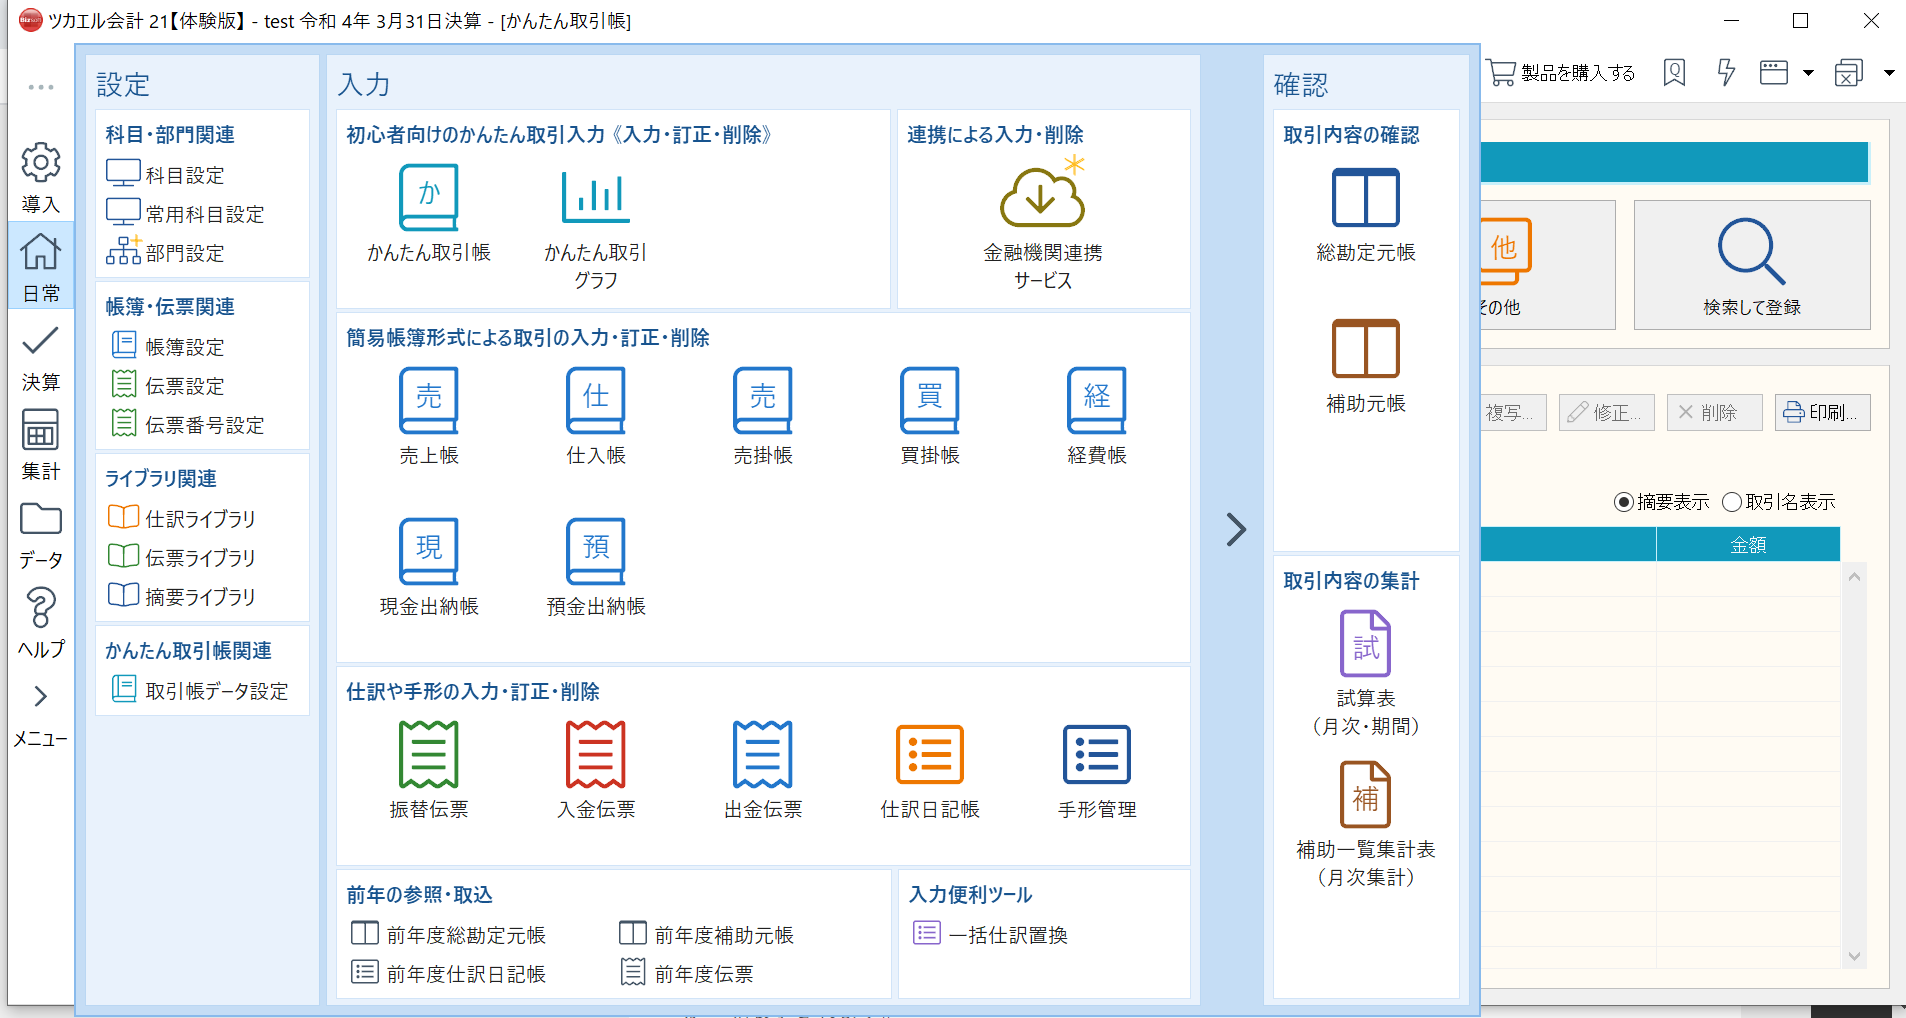1906x1018 pixels.
Task: Open 摘要ライブラリ item
Action: [x=181, y=596]
